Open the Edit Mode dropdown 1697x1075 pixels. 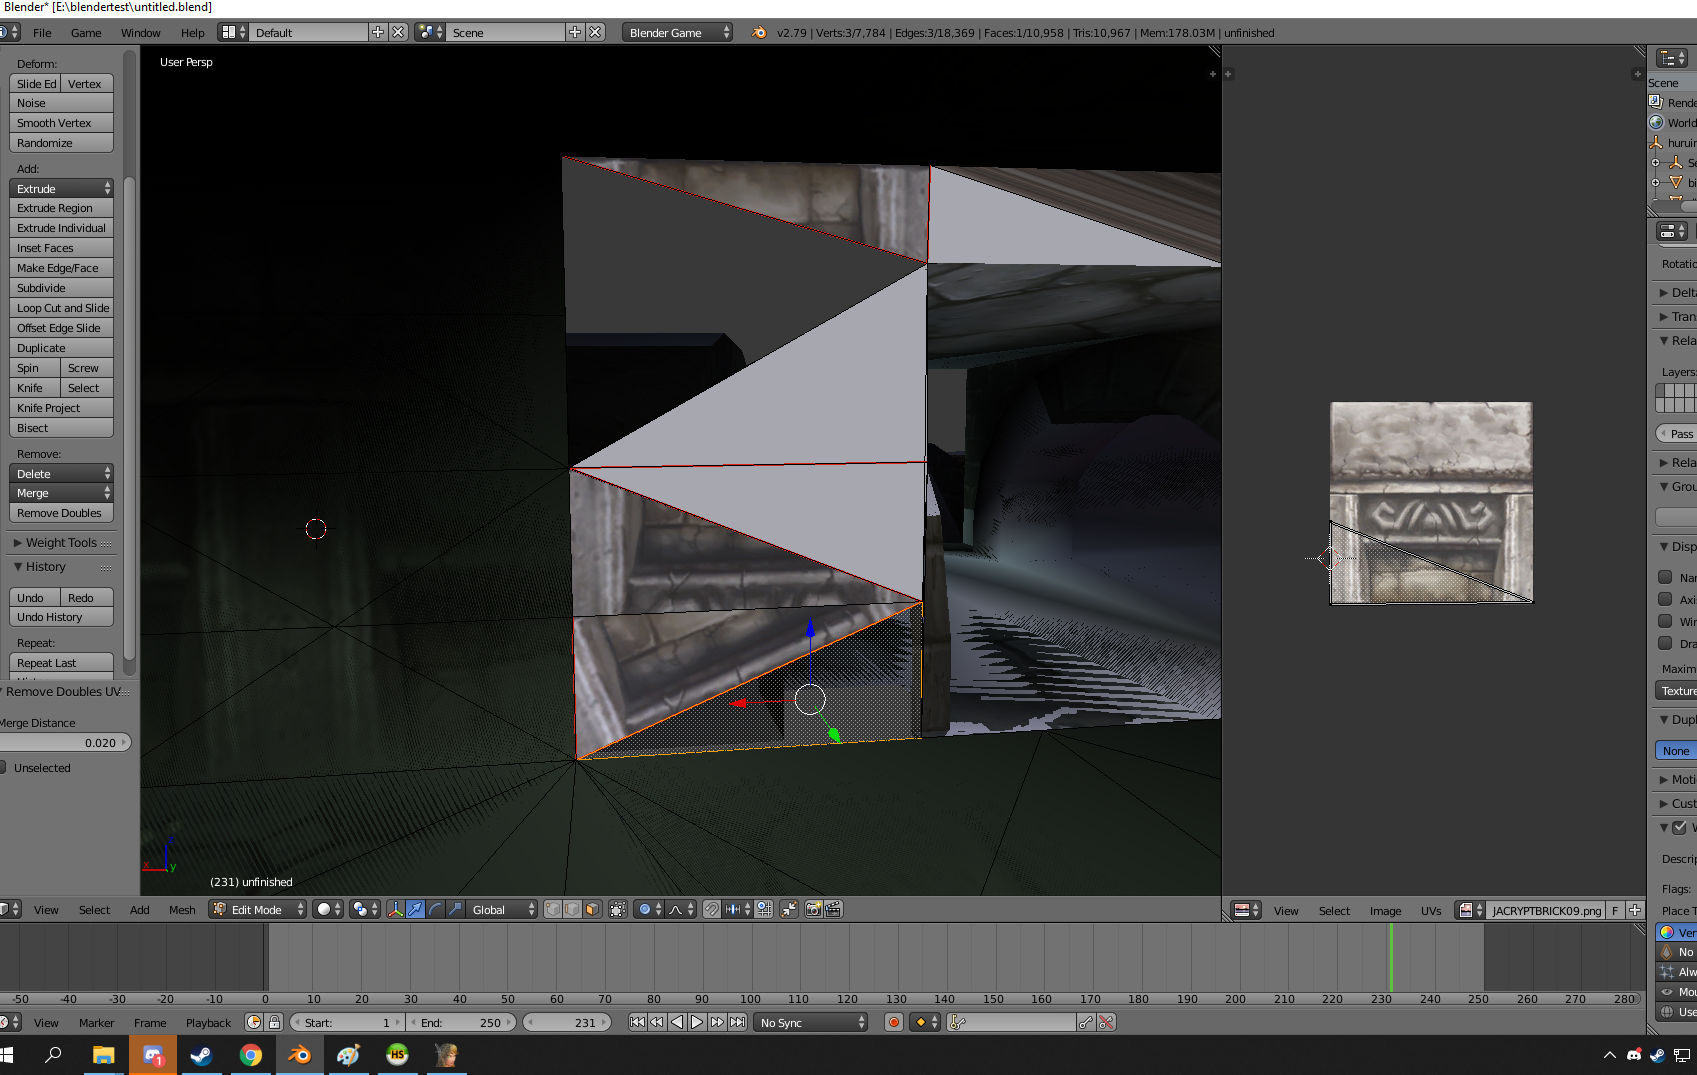click(258, 909)
